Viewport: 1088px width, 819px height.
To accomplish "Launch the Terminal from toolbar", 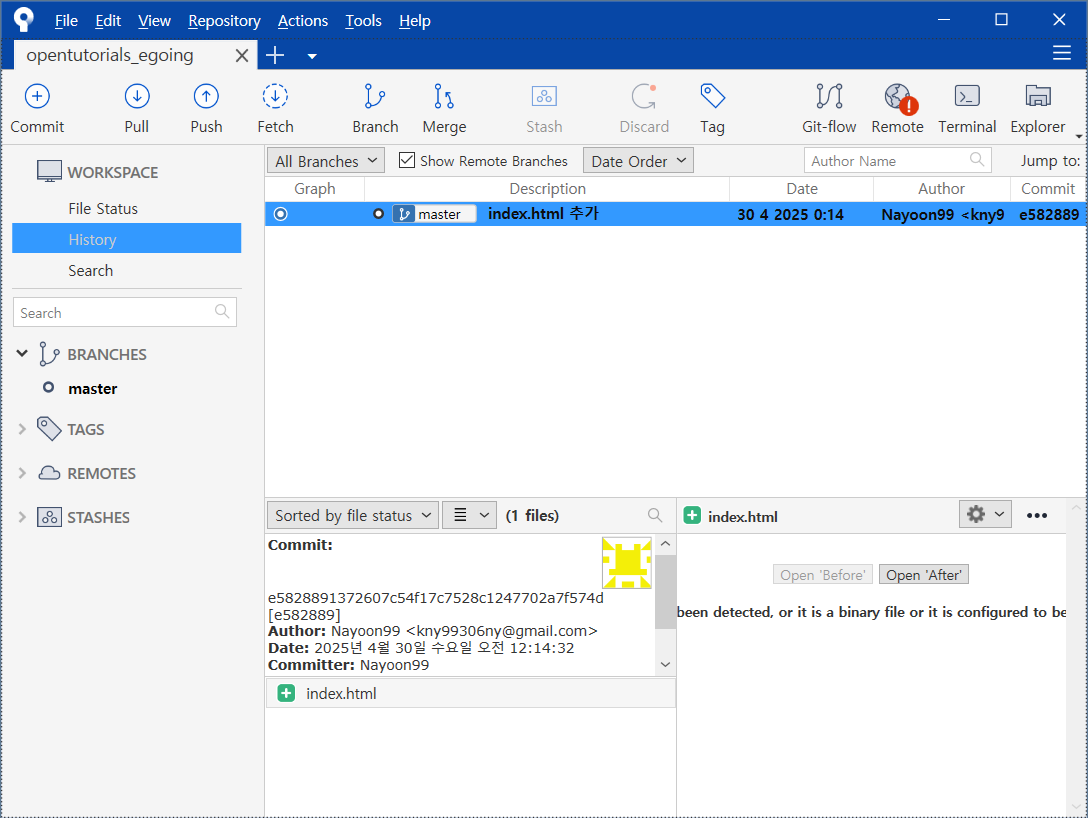I will point(967,96).
